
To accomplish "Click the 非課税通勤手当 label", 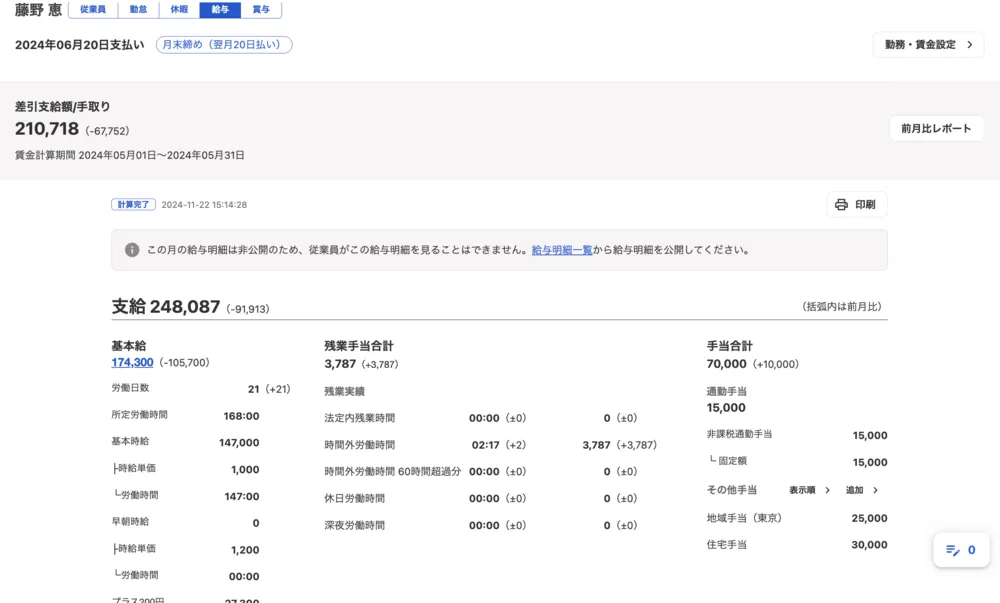I will 739,434.
